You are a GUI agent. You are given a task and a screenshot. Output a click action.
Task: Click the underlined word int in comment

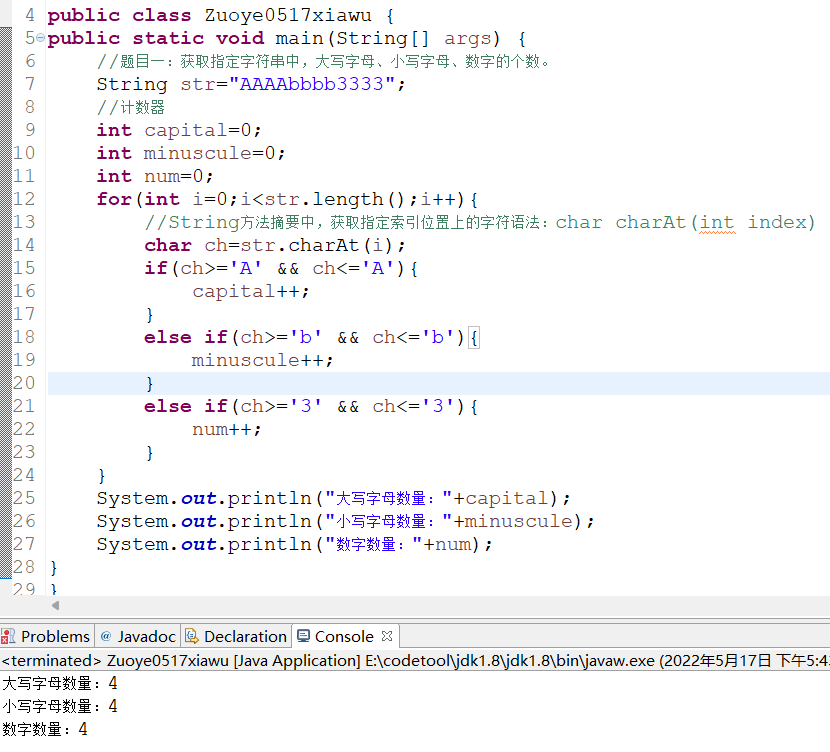click(717, 222)
